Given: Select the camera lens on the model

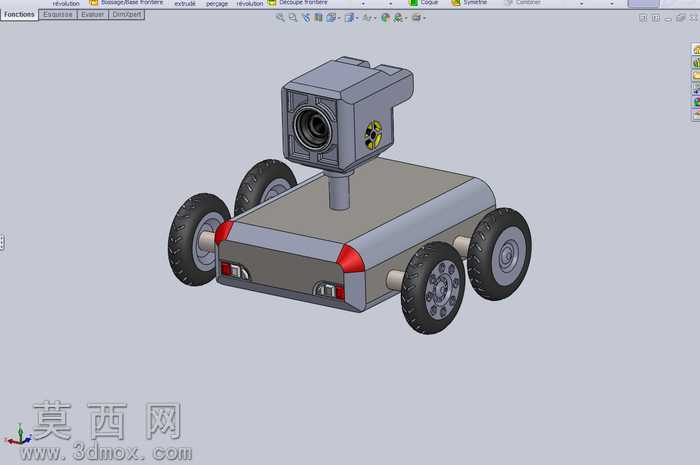Looking at the screenshot, I should click(314, 127).
